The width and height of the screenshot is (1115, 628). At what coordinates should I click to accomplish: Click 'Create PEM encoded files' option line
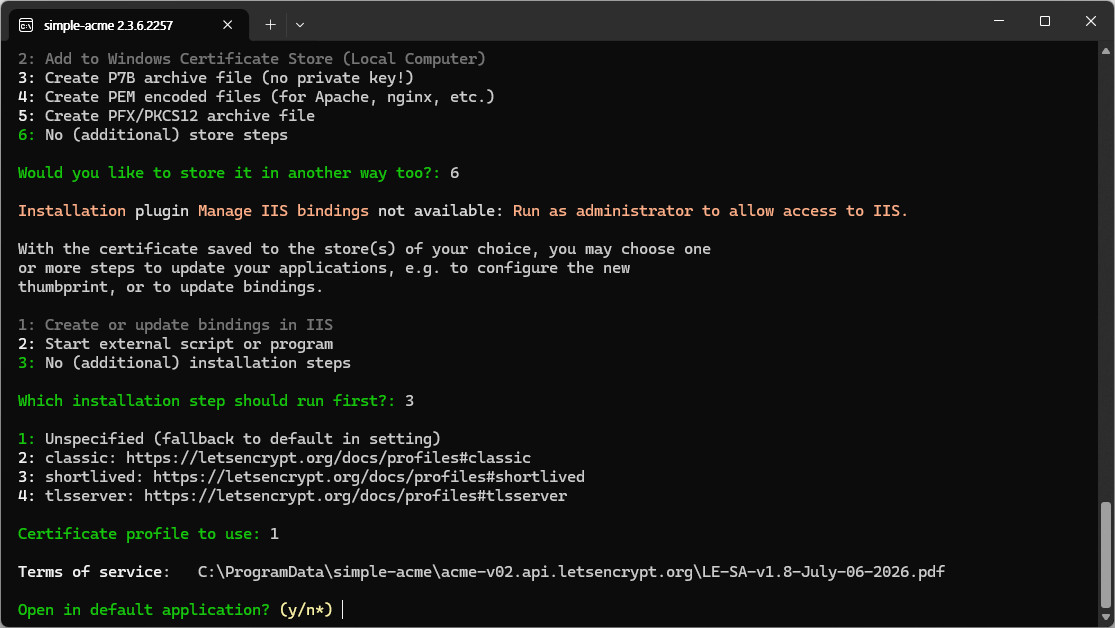coord(256,97)
